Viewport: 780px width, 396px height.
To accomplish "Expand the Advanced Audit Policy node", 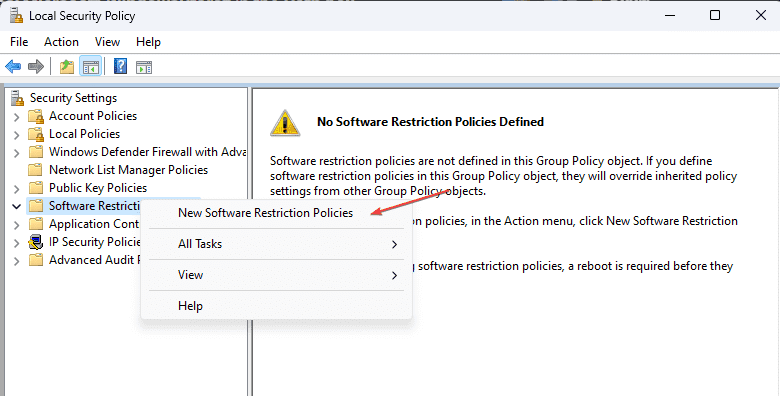I will [16, 261].
